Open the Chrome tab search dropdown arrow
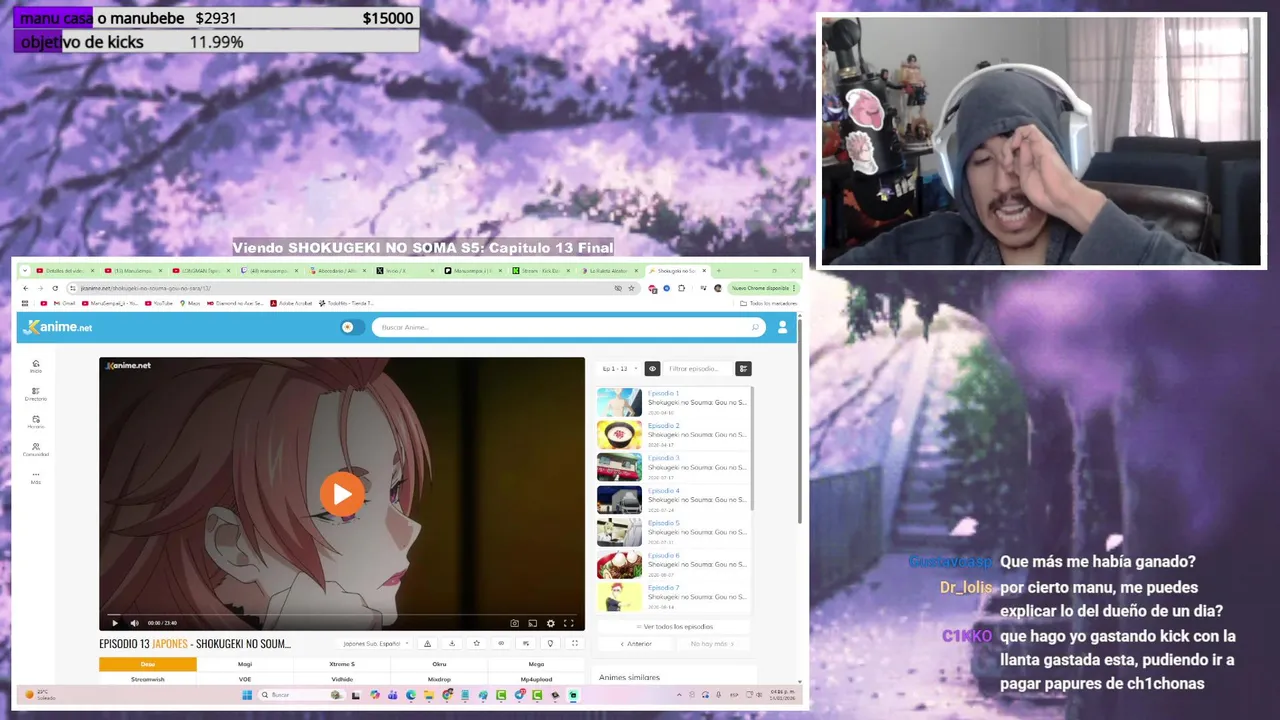 pos(27,271)
